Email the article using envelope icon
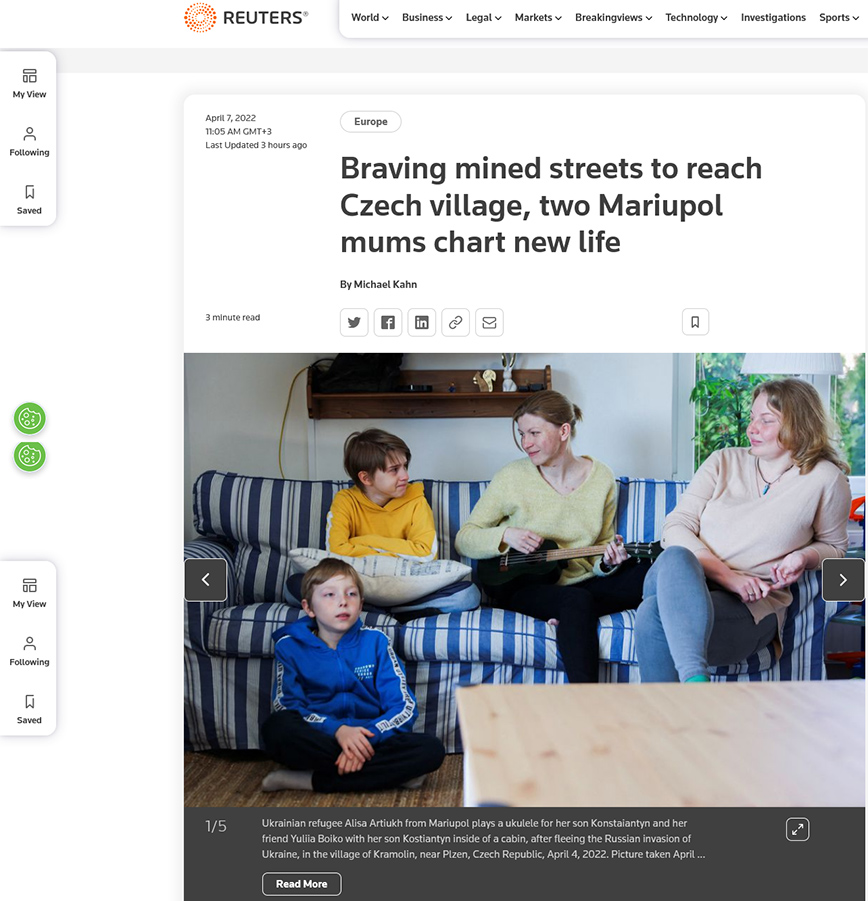Screen dimensions: 868x901 click(x=489, y=322)
